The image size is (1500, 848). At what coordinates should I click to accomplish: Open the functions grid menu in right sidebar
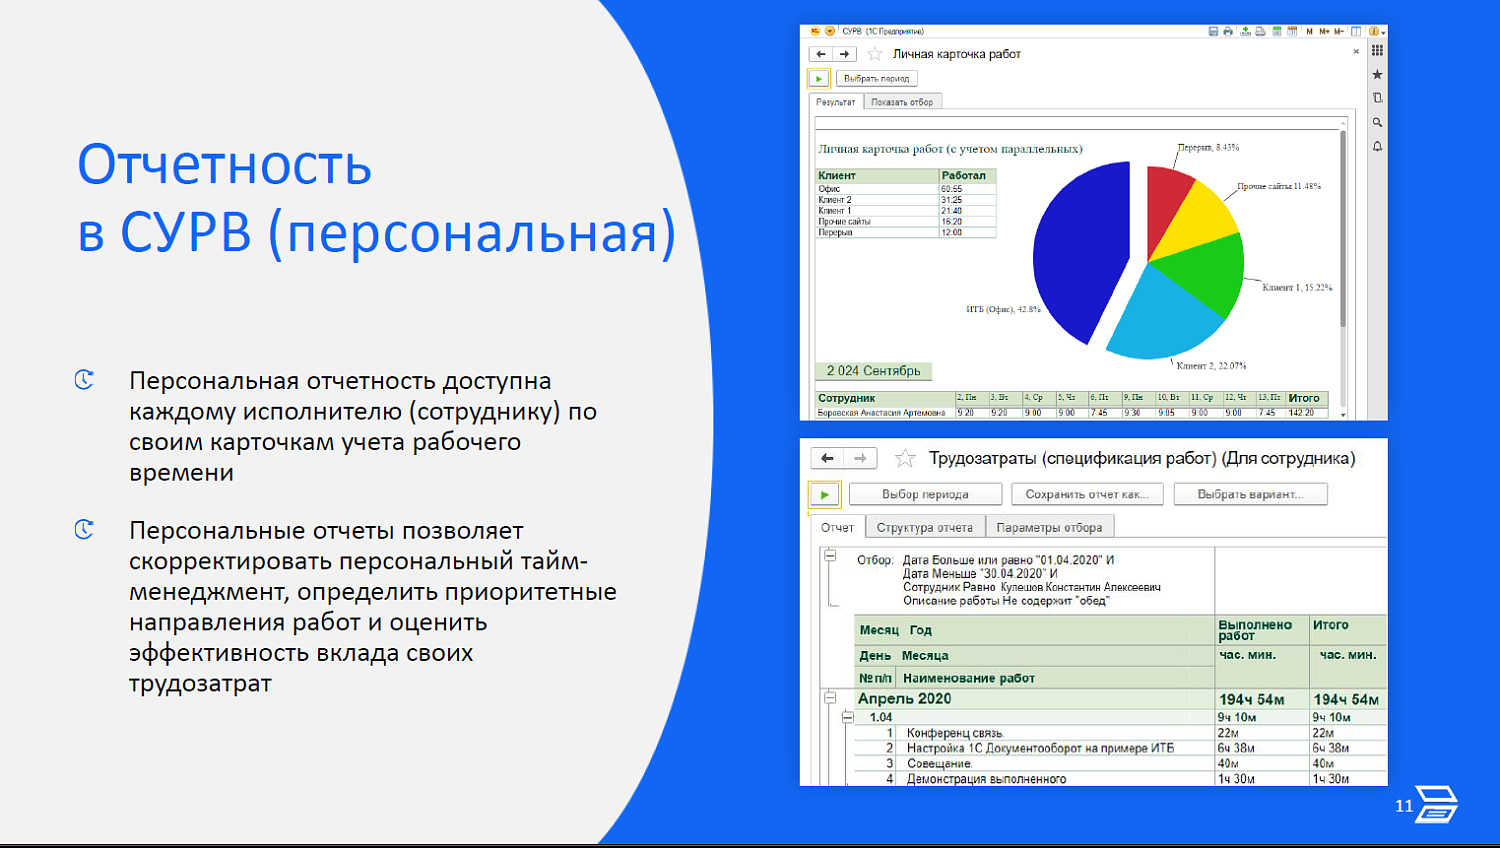(x=1377, y=50)
